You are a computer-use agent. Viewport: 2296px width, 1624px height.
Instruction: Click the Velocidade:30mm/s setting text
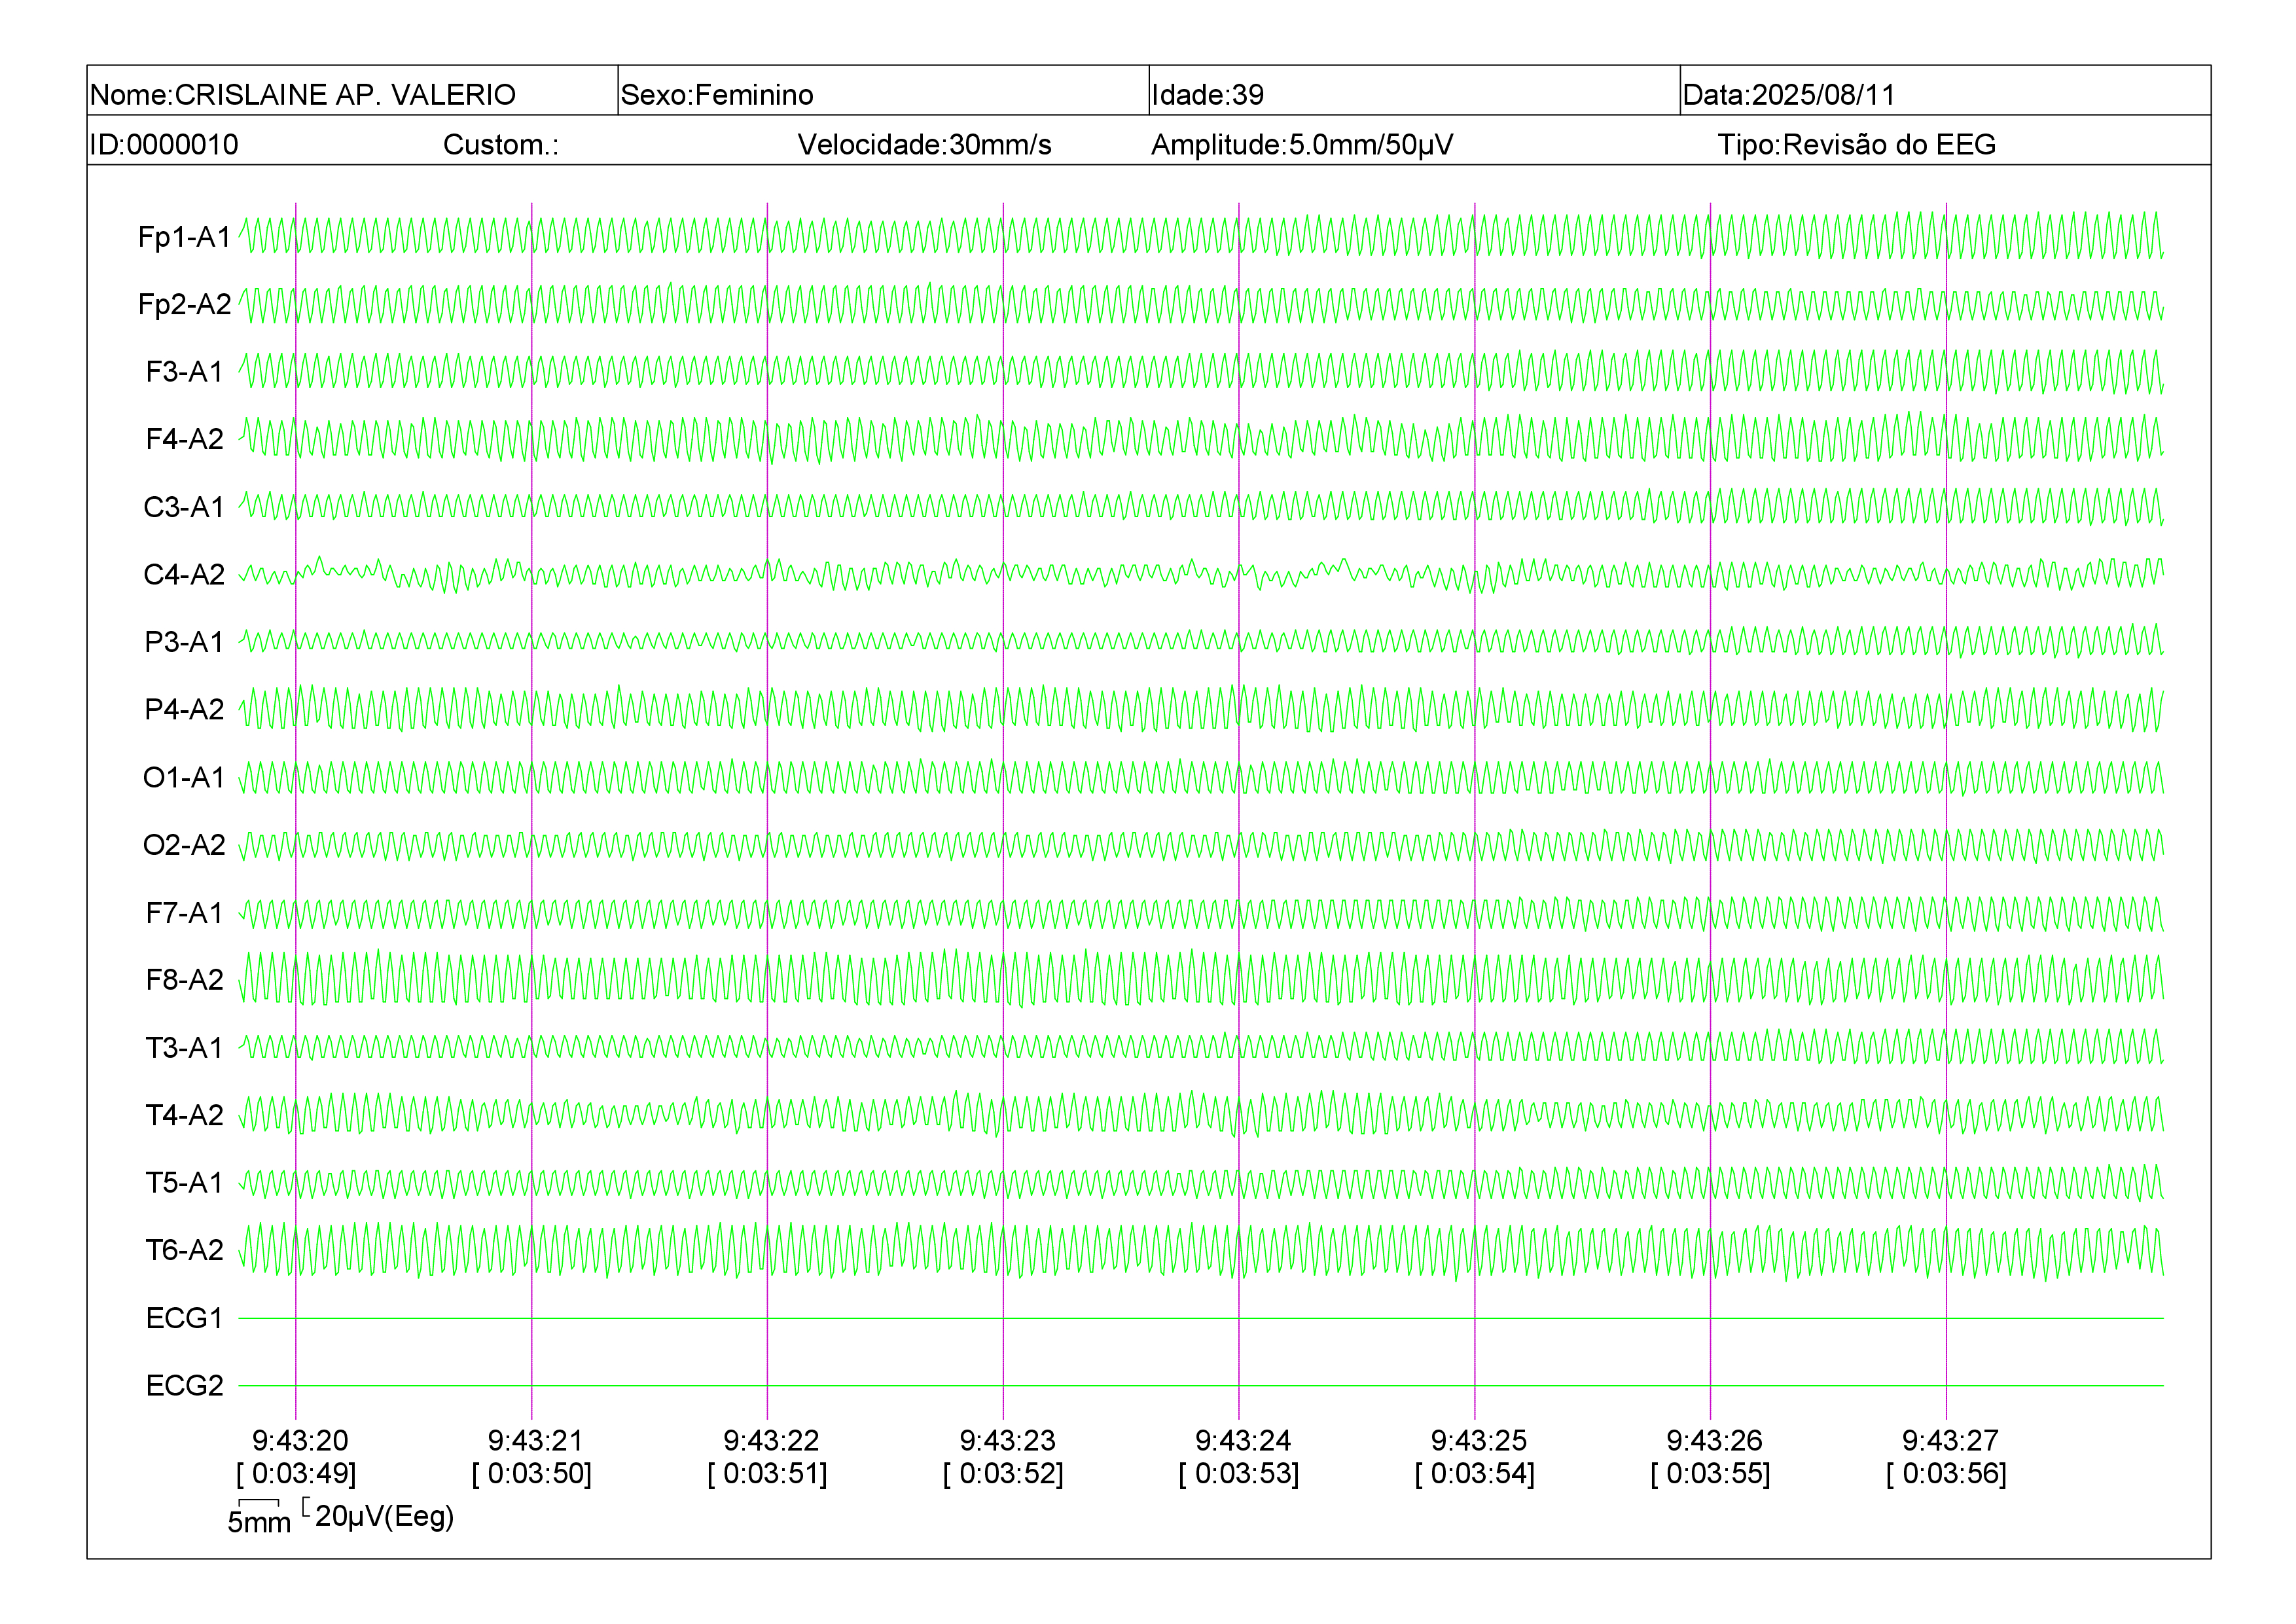pos(924,145)
